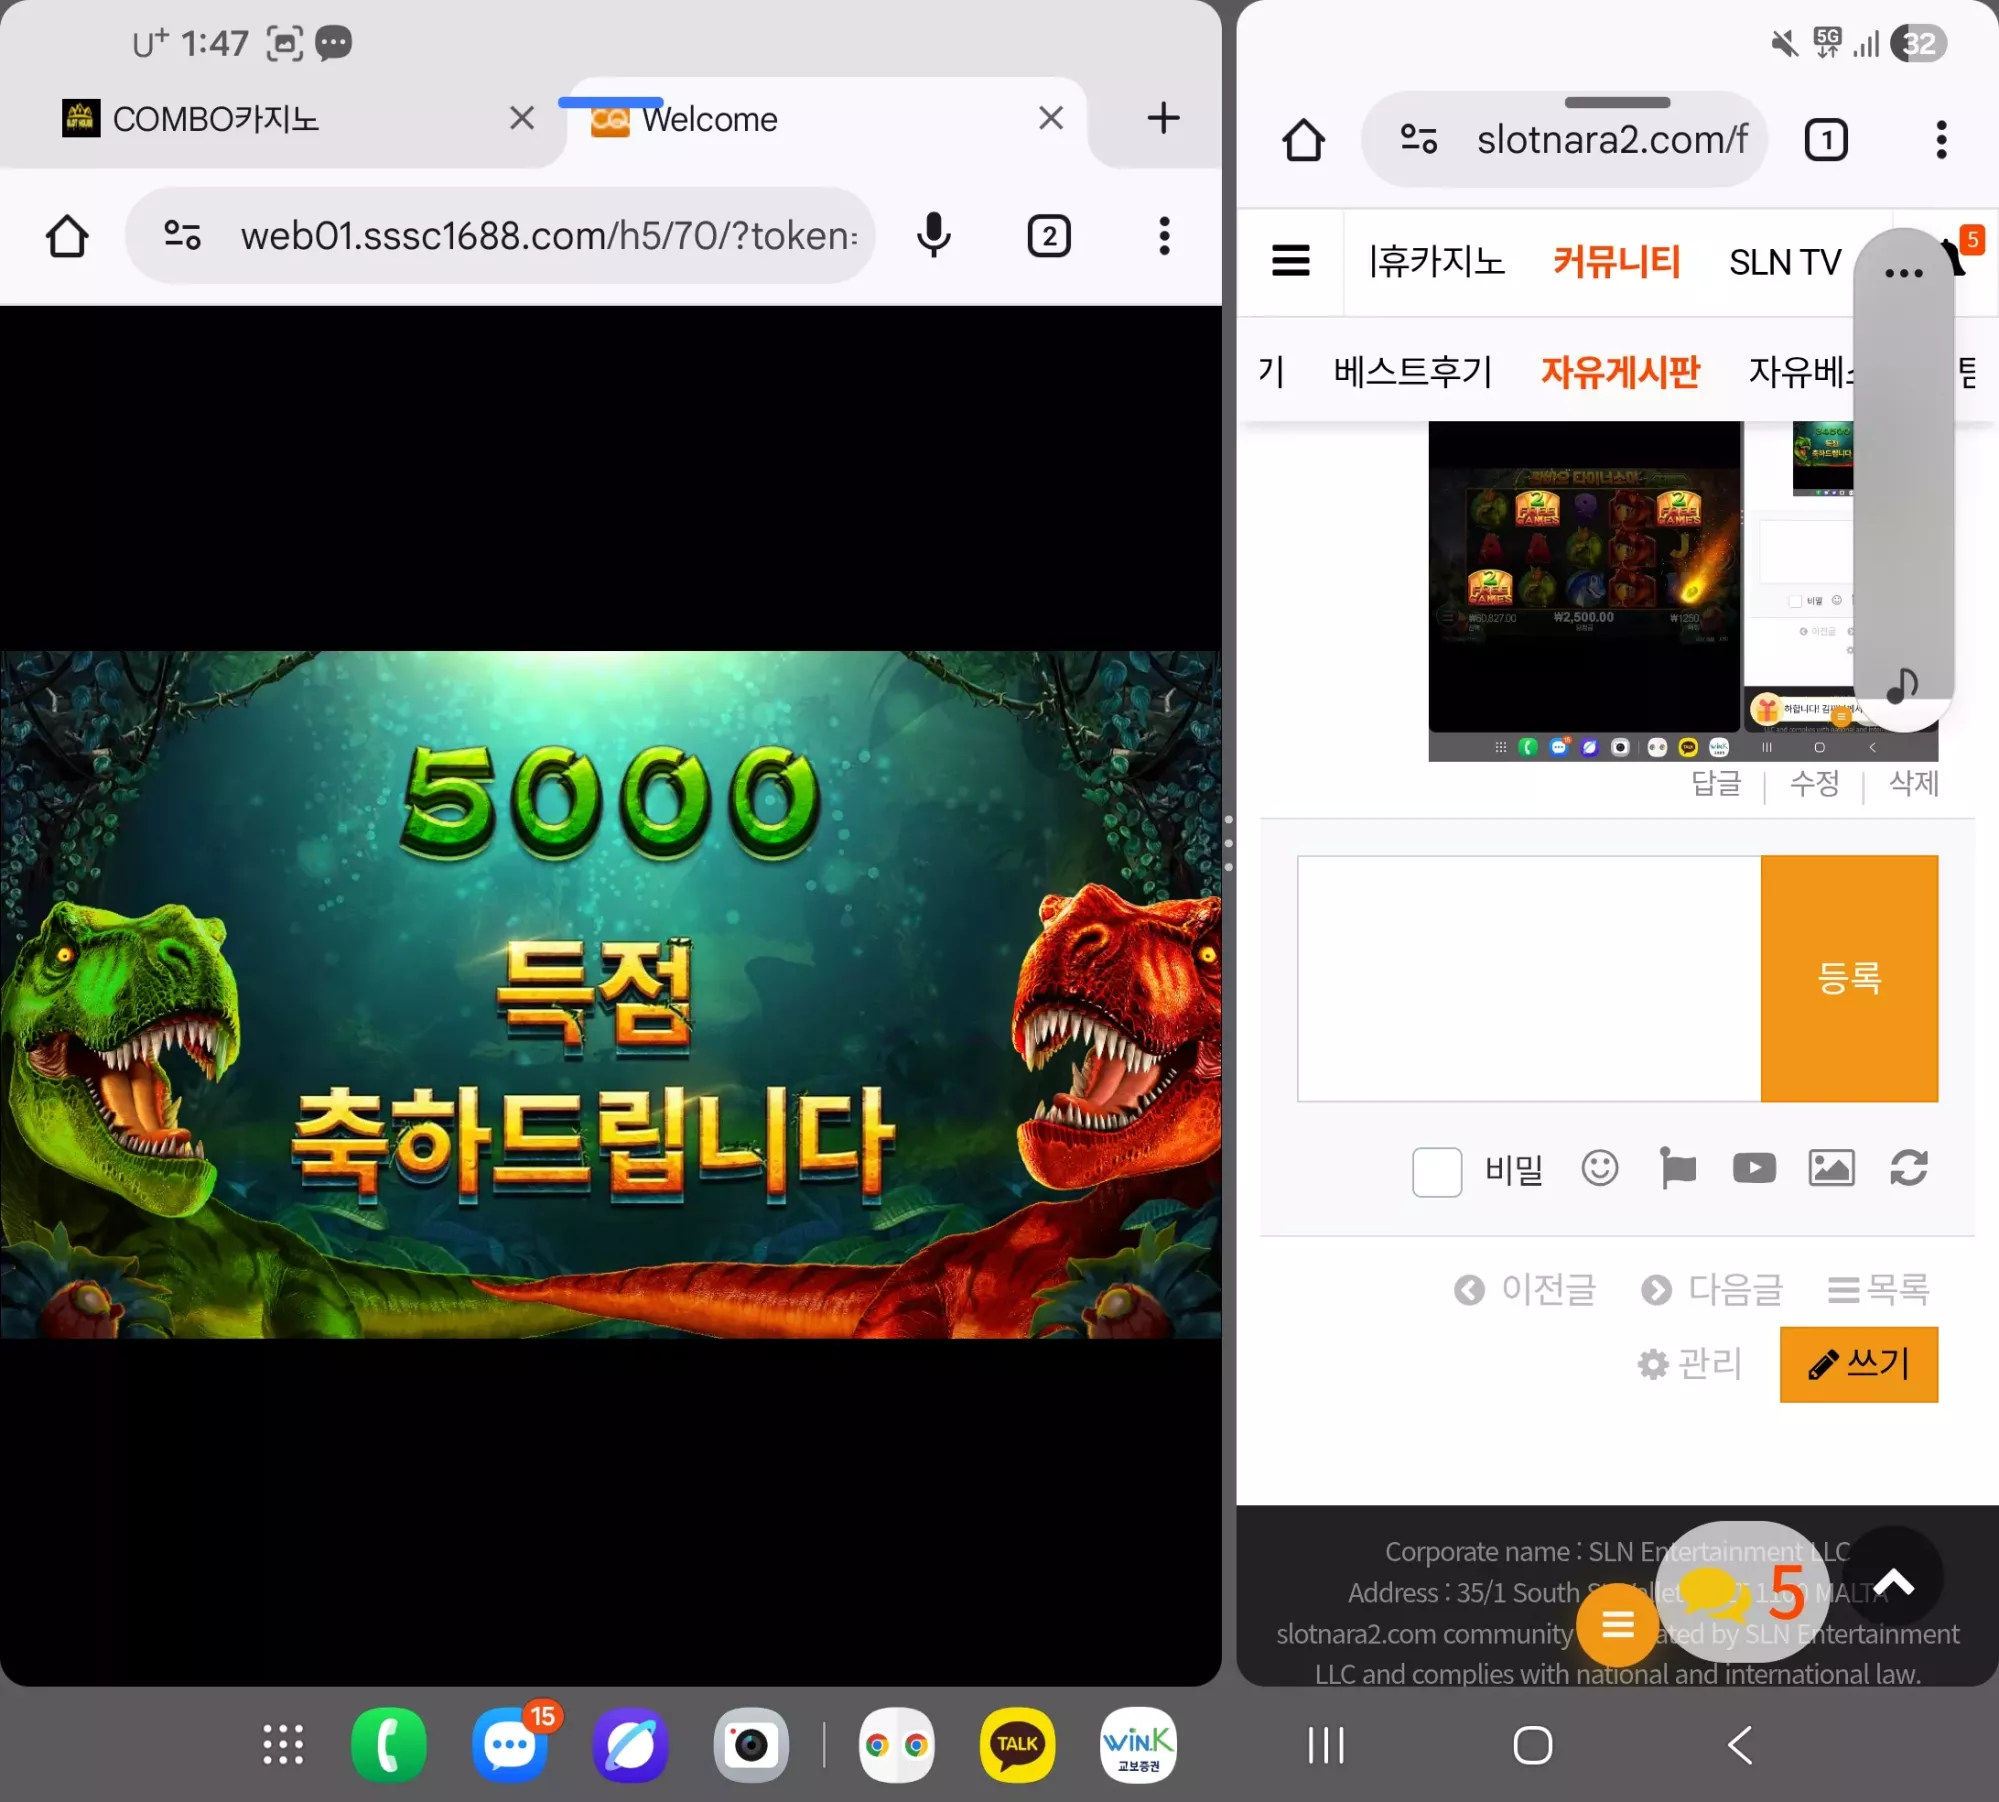Focus the slotnara2.com address bar

click(1612, 140)
